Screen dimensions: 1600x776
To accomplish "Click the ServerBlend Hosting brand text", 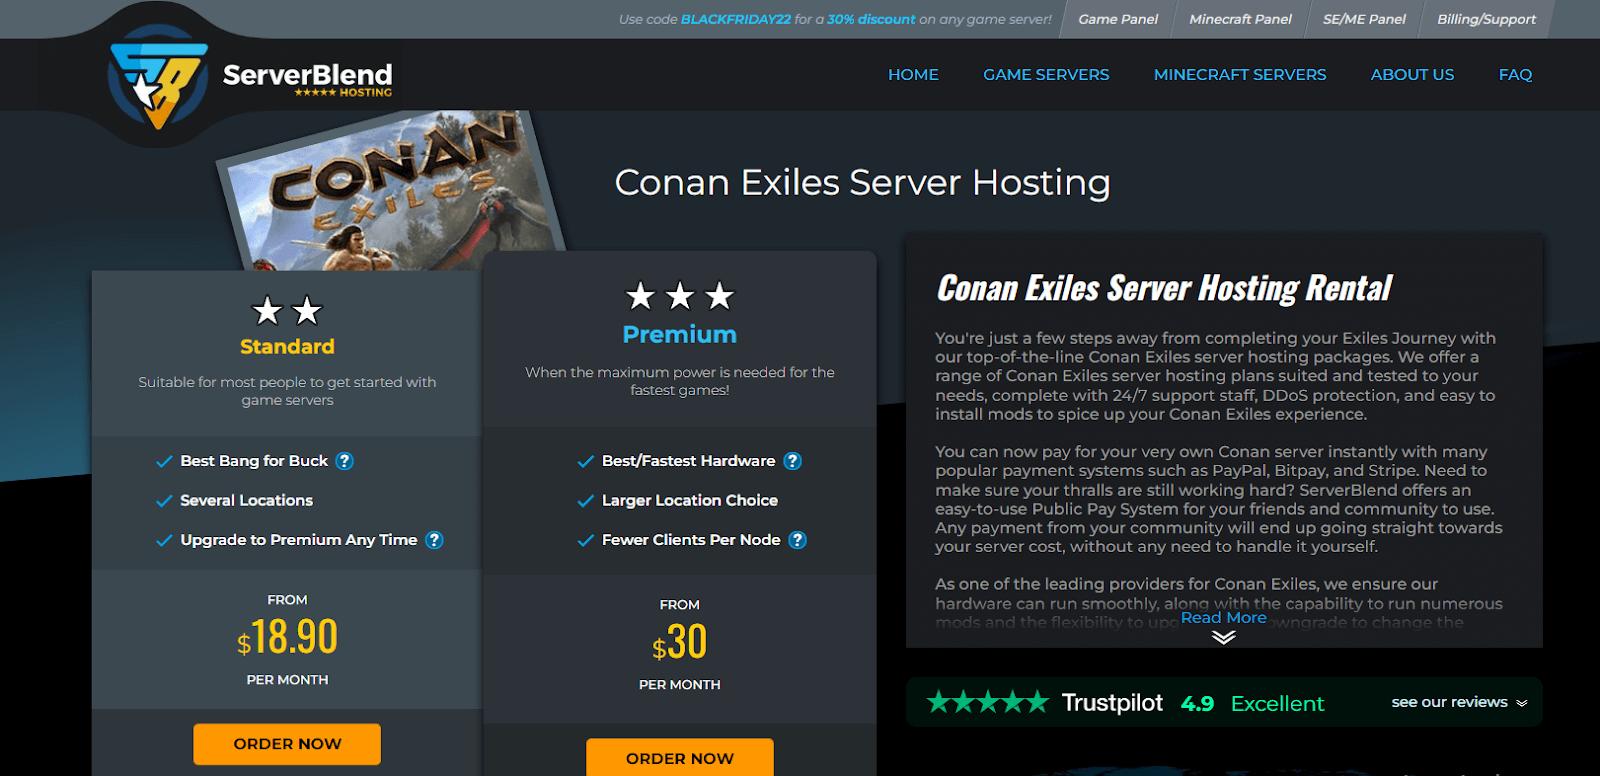I will (307, 79).
